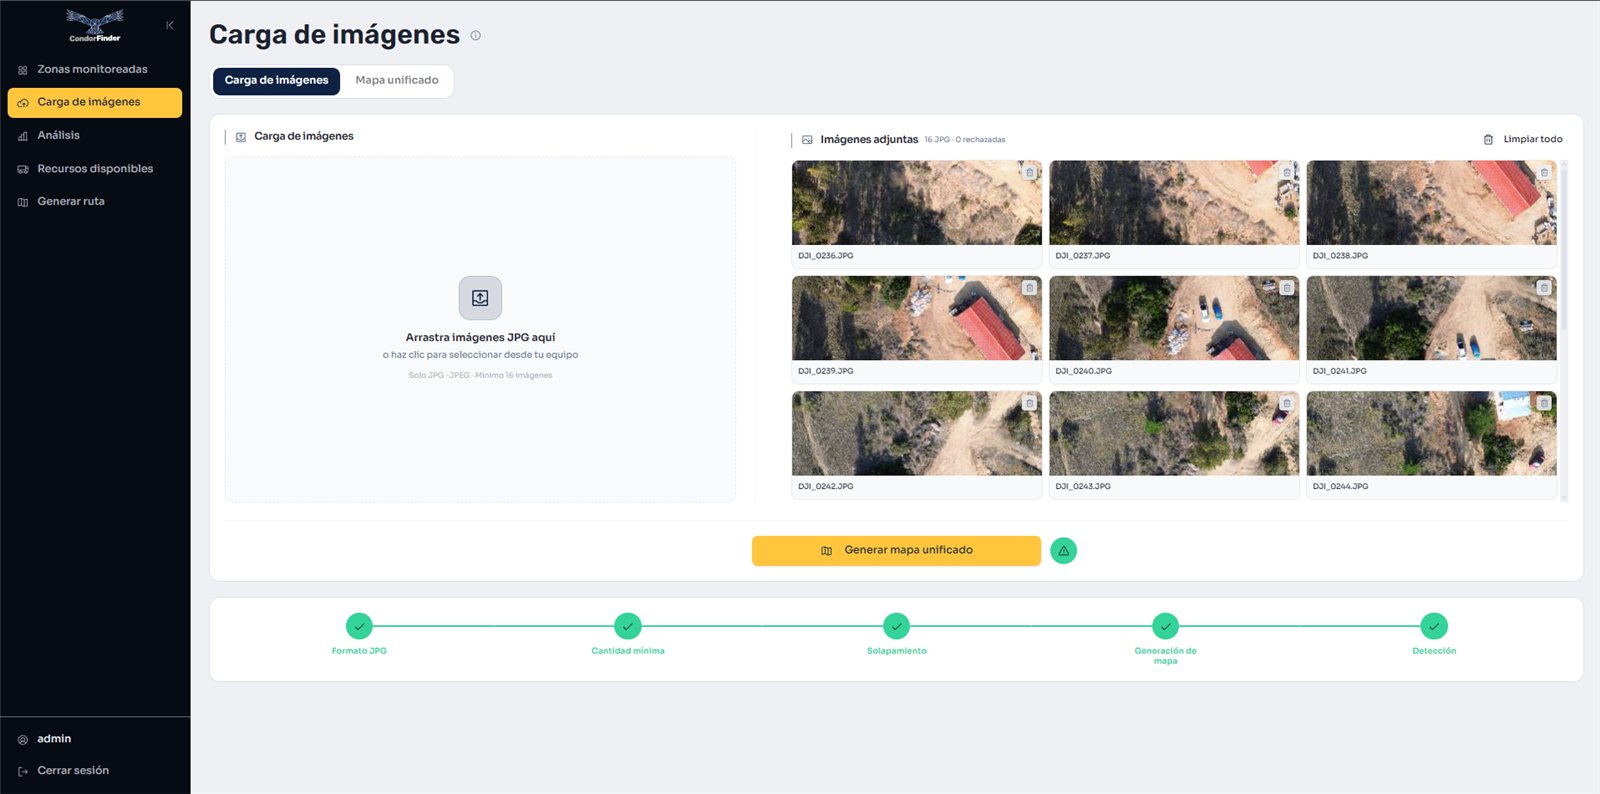This screenshot has width=1600, height=794.
Task: Collapse the sidebar with the arrow icon
Action: [x=170, y=25]
